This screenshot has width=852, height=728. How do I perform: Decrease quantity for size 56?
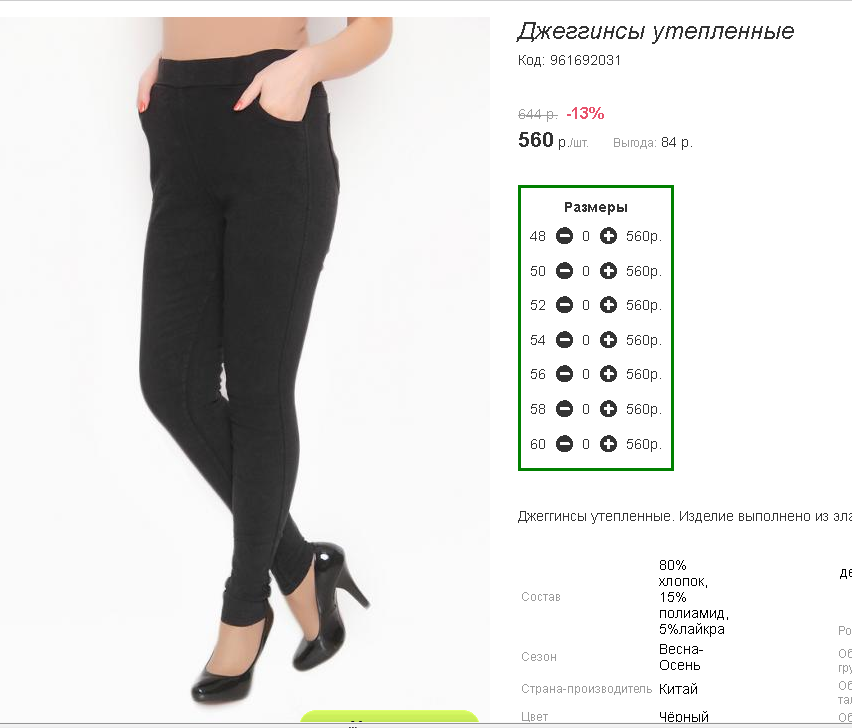click(x=564, y=374)
